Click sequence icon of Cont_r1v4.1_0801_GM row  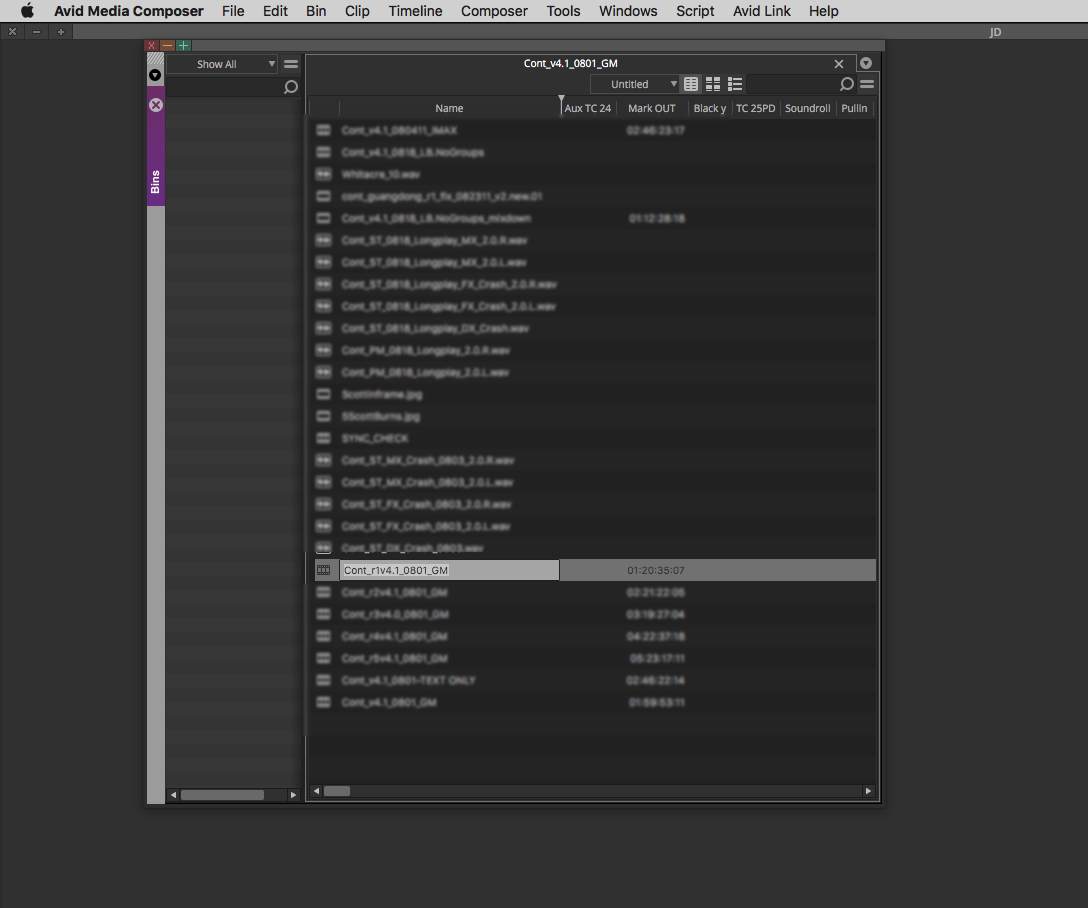point(323,570)
